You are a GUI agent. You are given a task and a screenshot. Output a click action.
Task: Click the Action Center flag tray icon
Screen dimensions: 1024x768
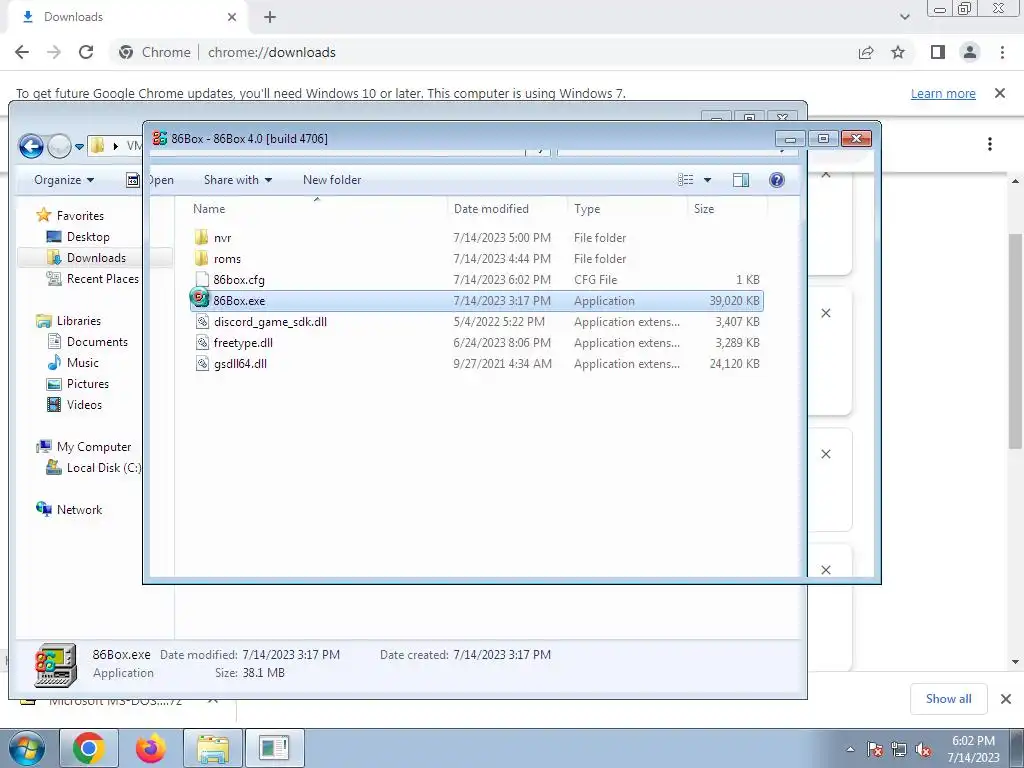click(875, 749)
